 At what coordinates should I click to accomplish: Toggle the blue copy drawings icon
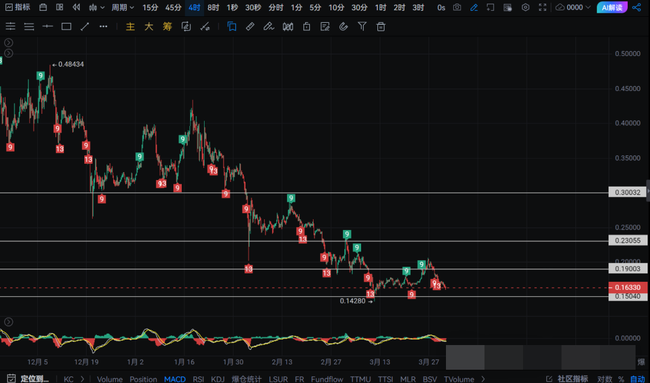232,27
